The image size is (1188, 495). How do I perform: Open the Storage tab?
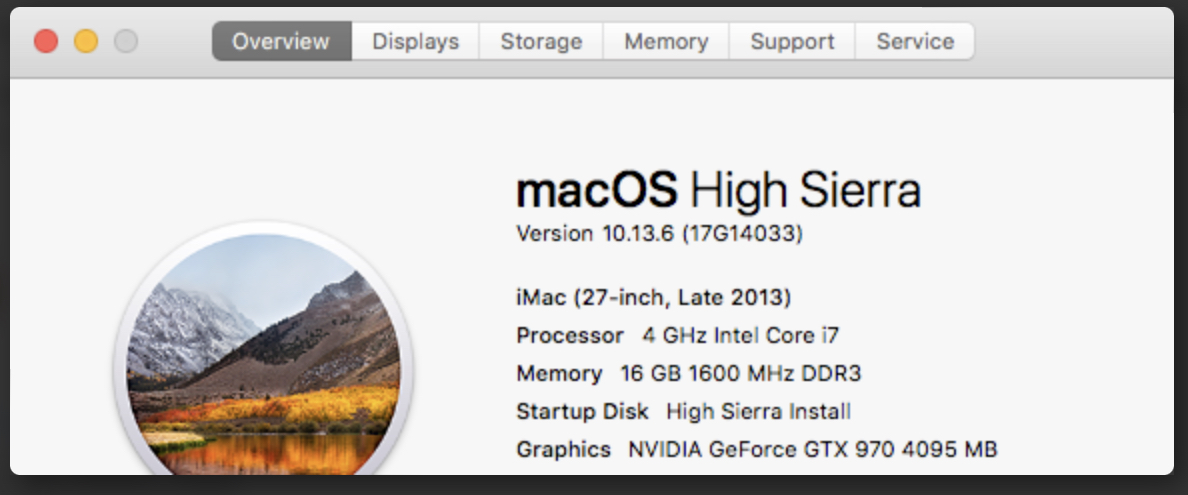tap(541, 42)
